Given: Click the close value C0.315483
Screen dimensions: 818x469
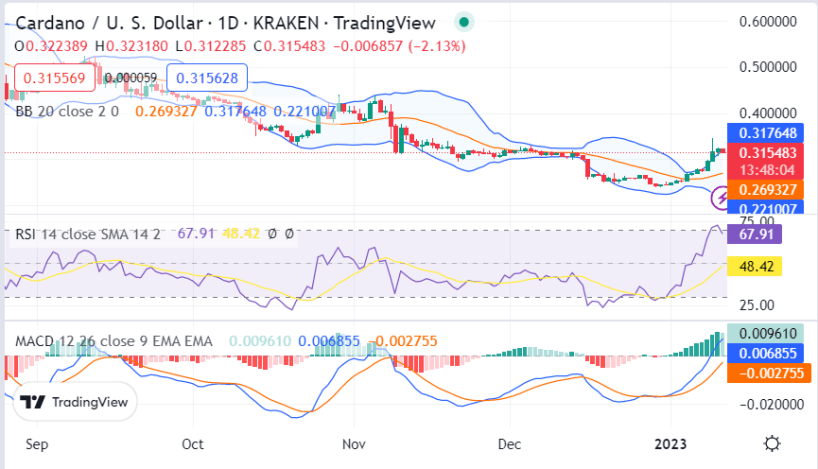Looking at the screenshot, I should coord(290,46).
